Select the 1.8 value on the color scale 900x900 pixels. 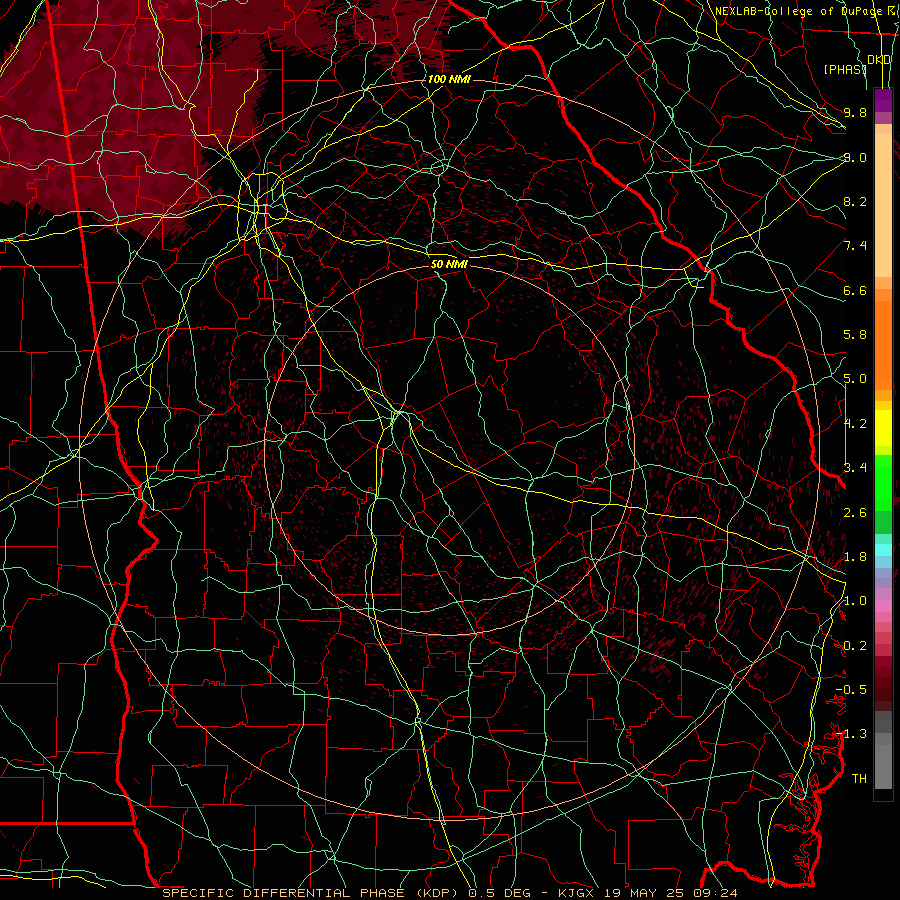coord(855,557)
